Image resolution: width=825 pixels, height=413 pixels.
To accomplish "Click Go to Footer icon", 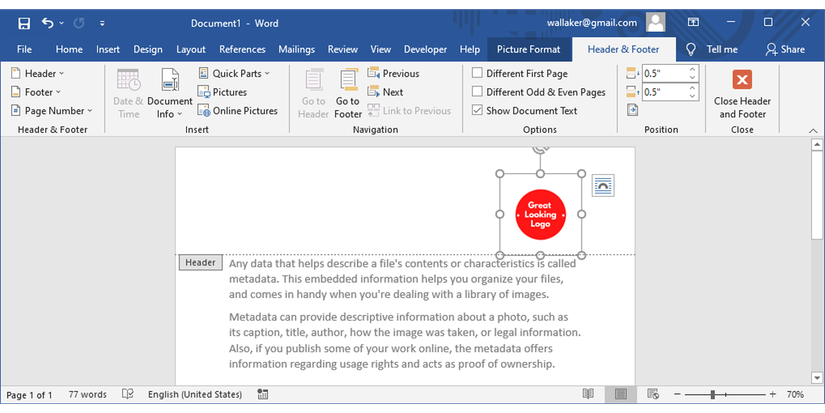I will 348,94.
